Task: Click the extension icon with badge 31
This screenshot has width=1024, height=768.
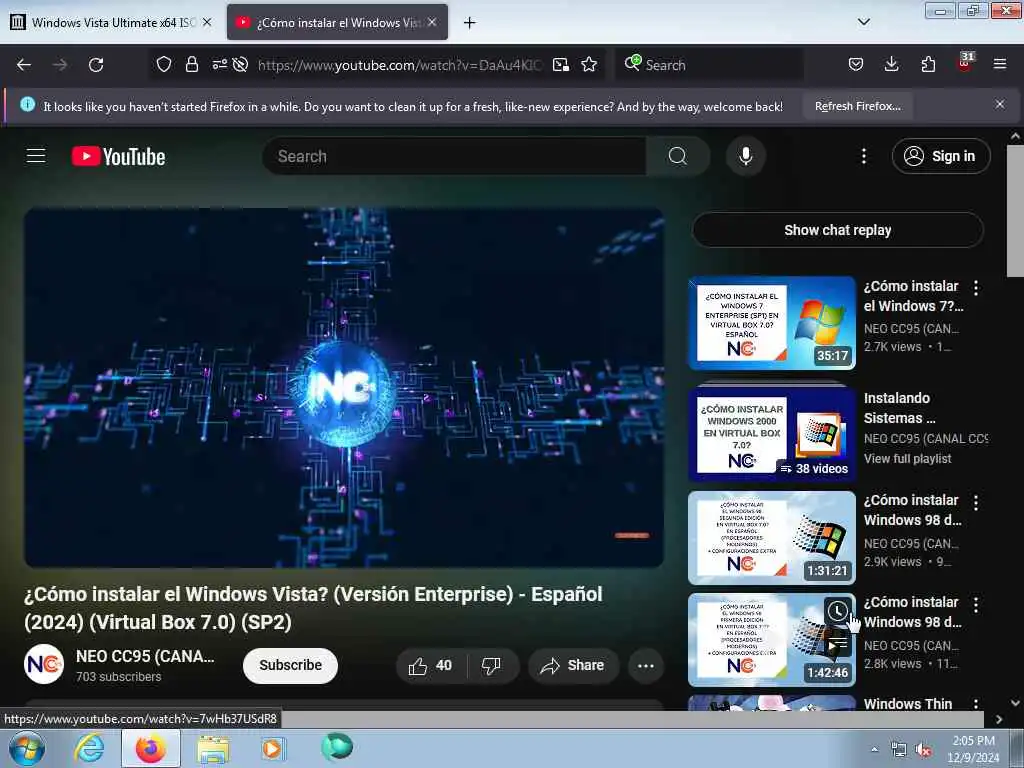Action: point(965,63)
